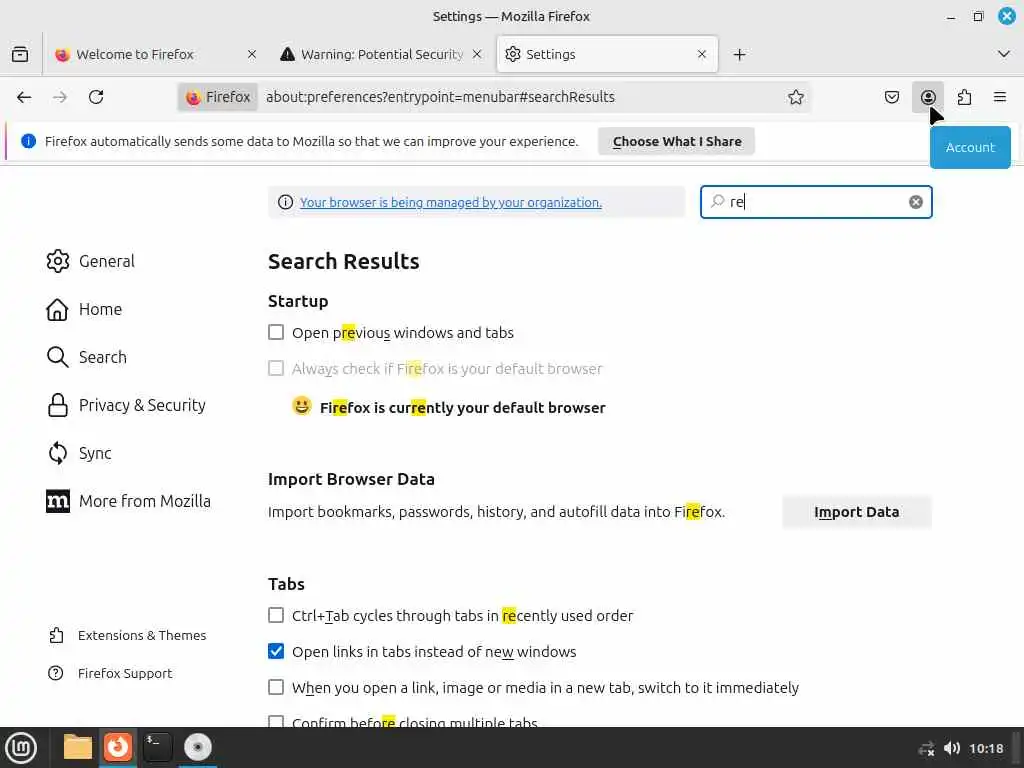
Task: Expand the list all tabs chevron
Action: click(1004, 54)
